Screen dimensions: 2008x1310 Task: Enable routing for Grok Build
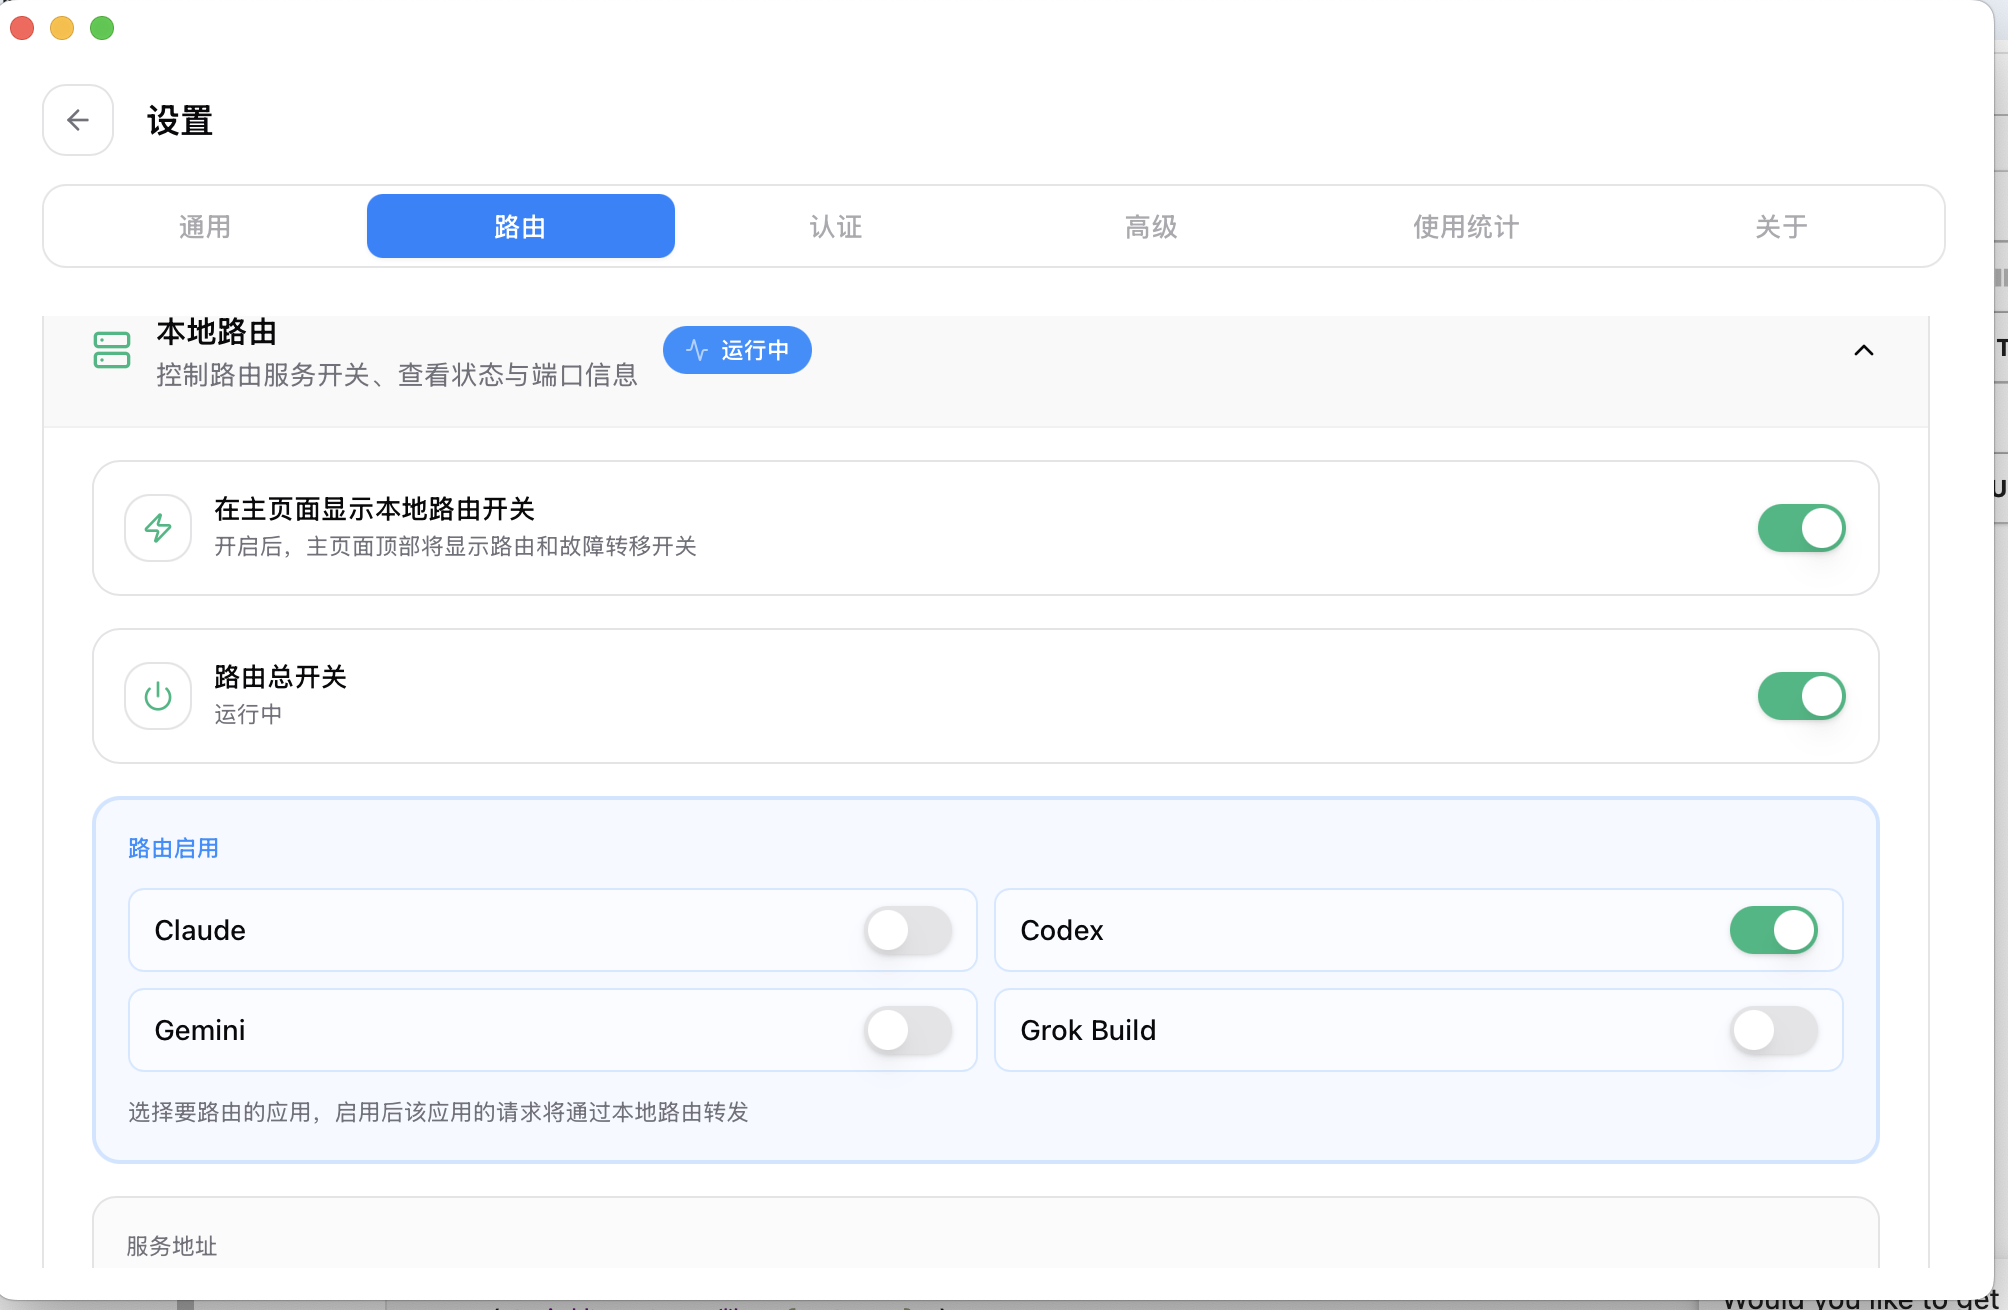[1773, 1030]
